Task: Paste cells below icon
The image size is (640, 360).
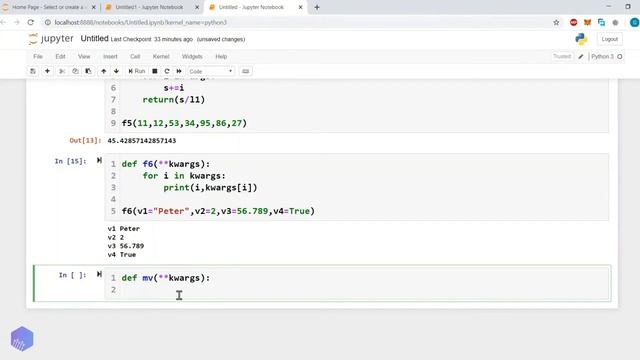Action: 88,71
